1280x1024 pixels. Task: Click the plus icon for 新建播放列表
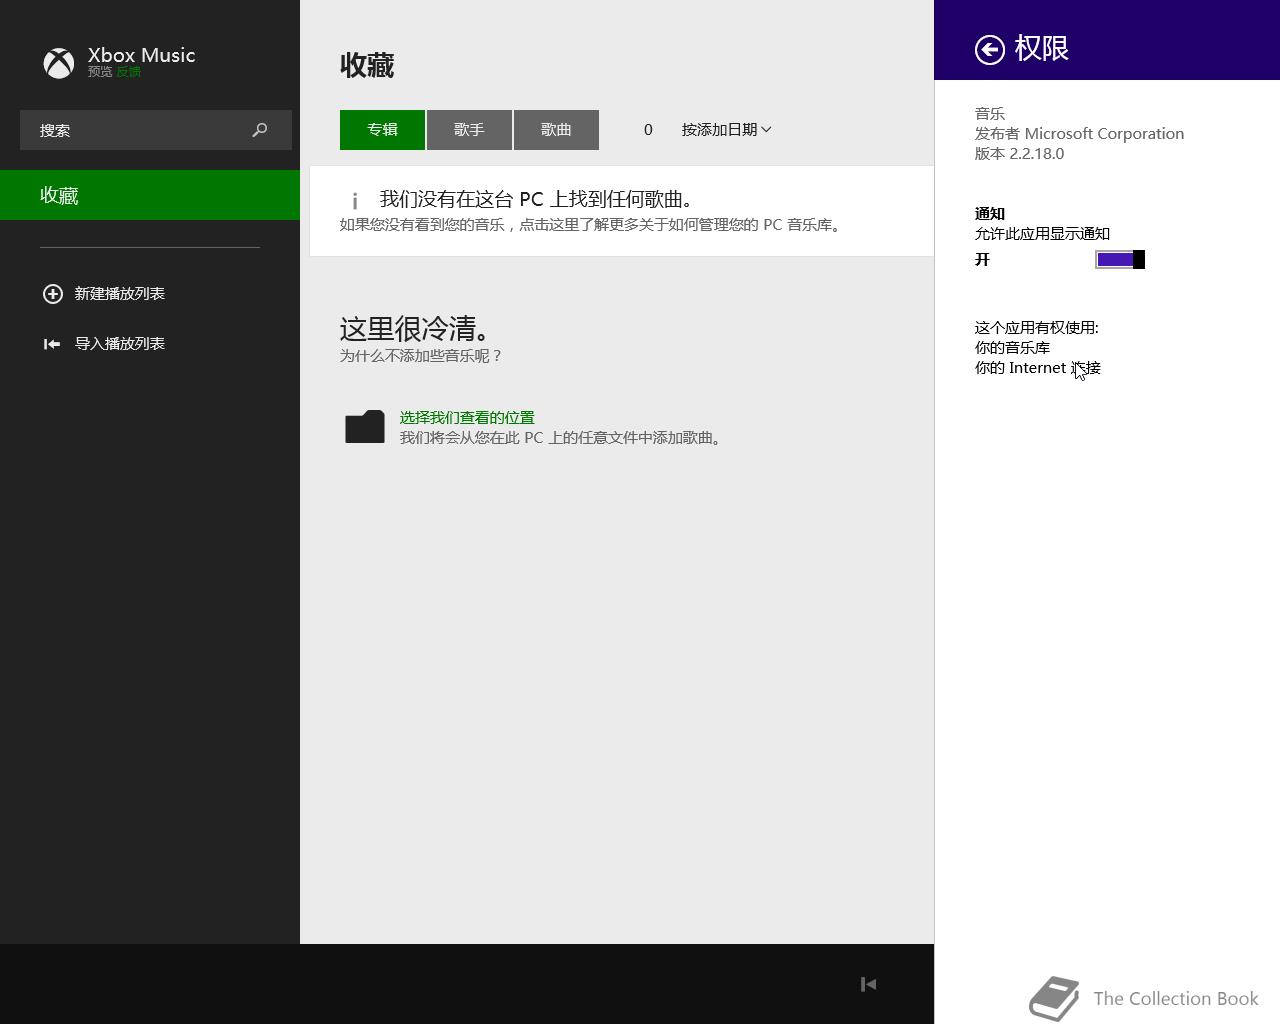click(52, 293)
